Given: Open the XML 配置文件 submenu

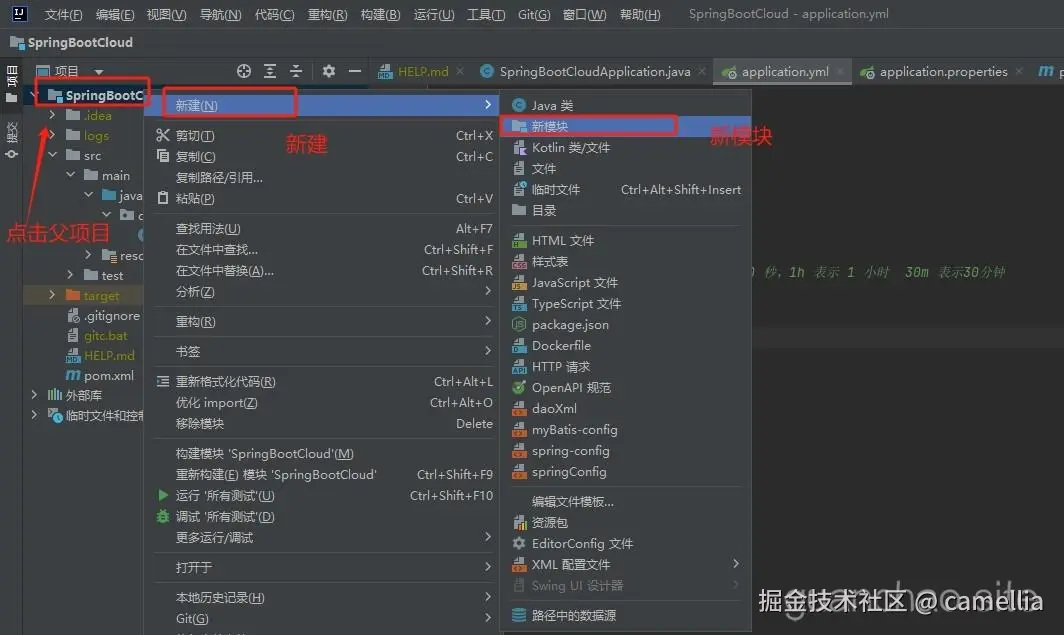Looking at the screenshot, I should click(625, 564).
